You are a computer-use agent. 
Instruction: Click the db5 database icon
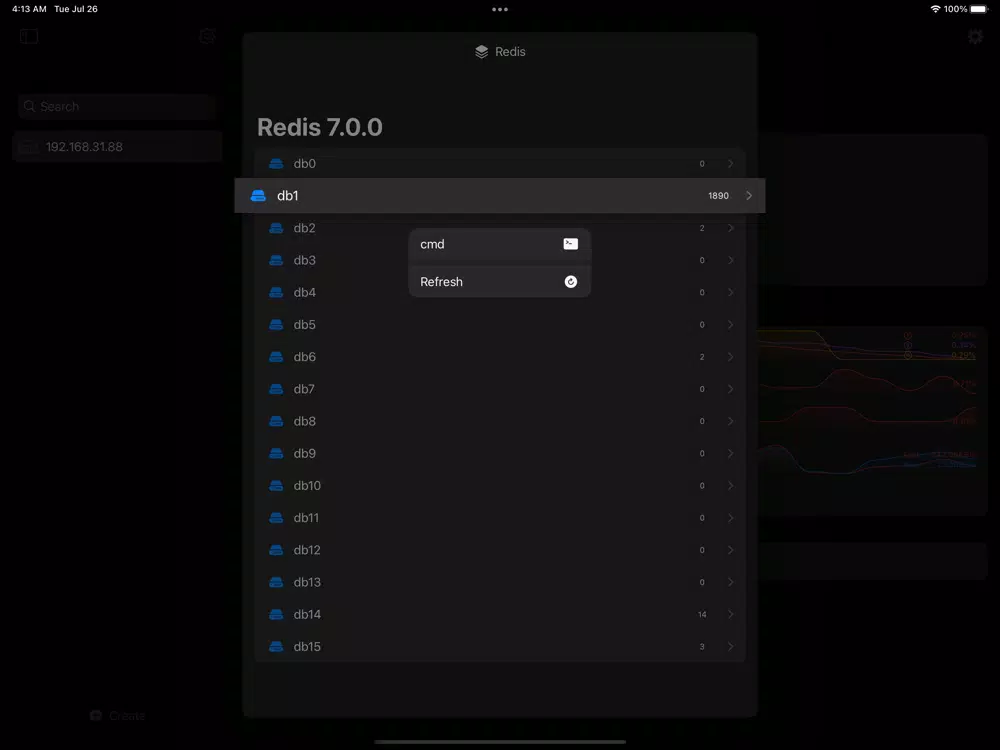276,325
